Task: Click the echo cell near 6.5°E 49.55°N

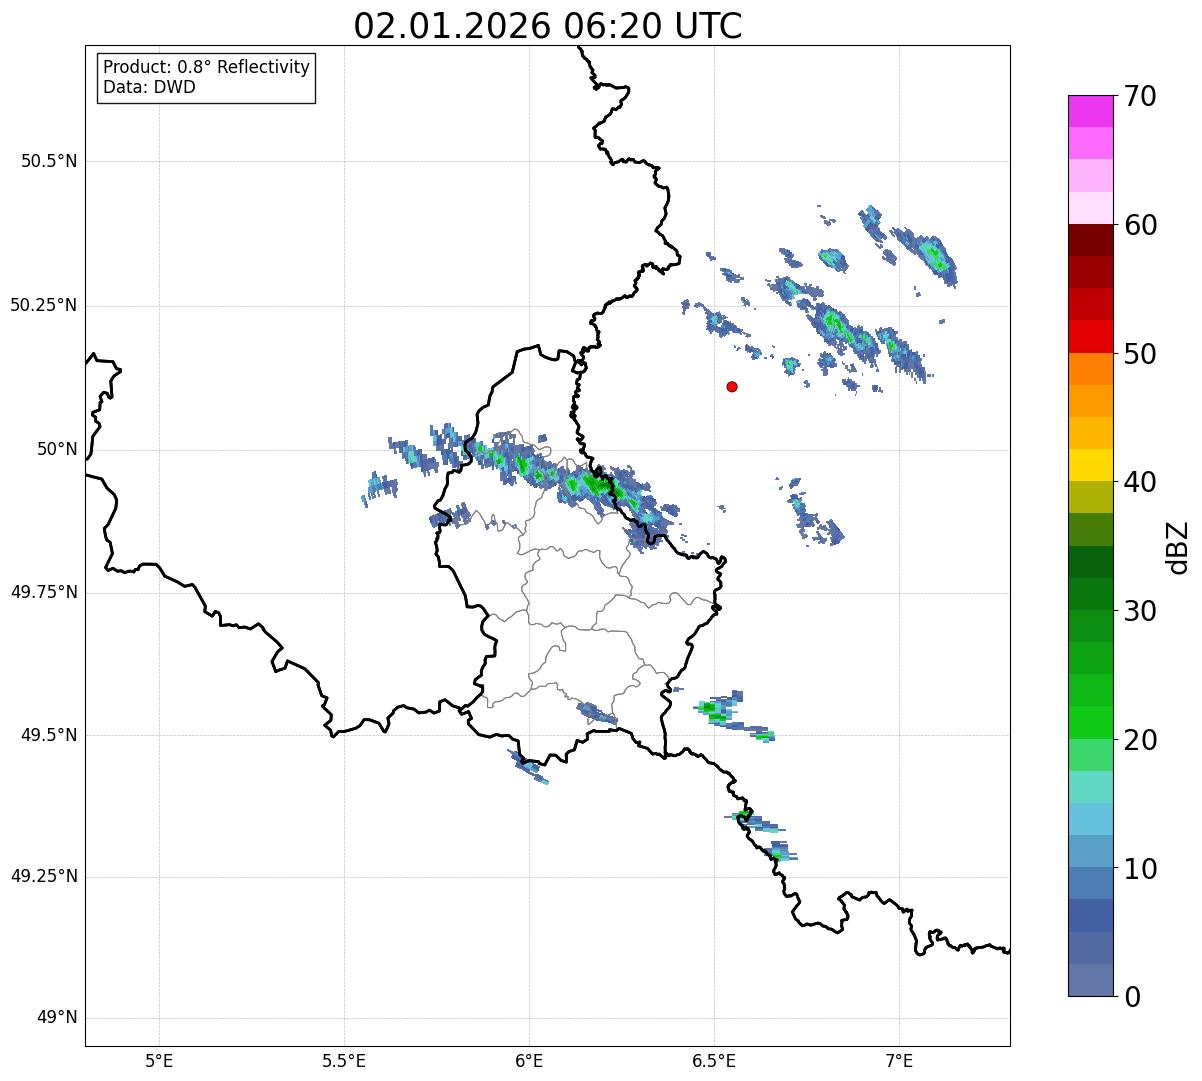Action: point(718,710)
